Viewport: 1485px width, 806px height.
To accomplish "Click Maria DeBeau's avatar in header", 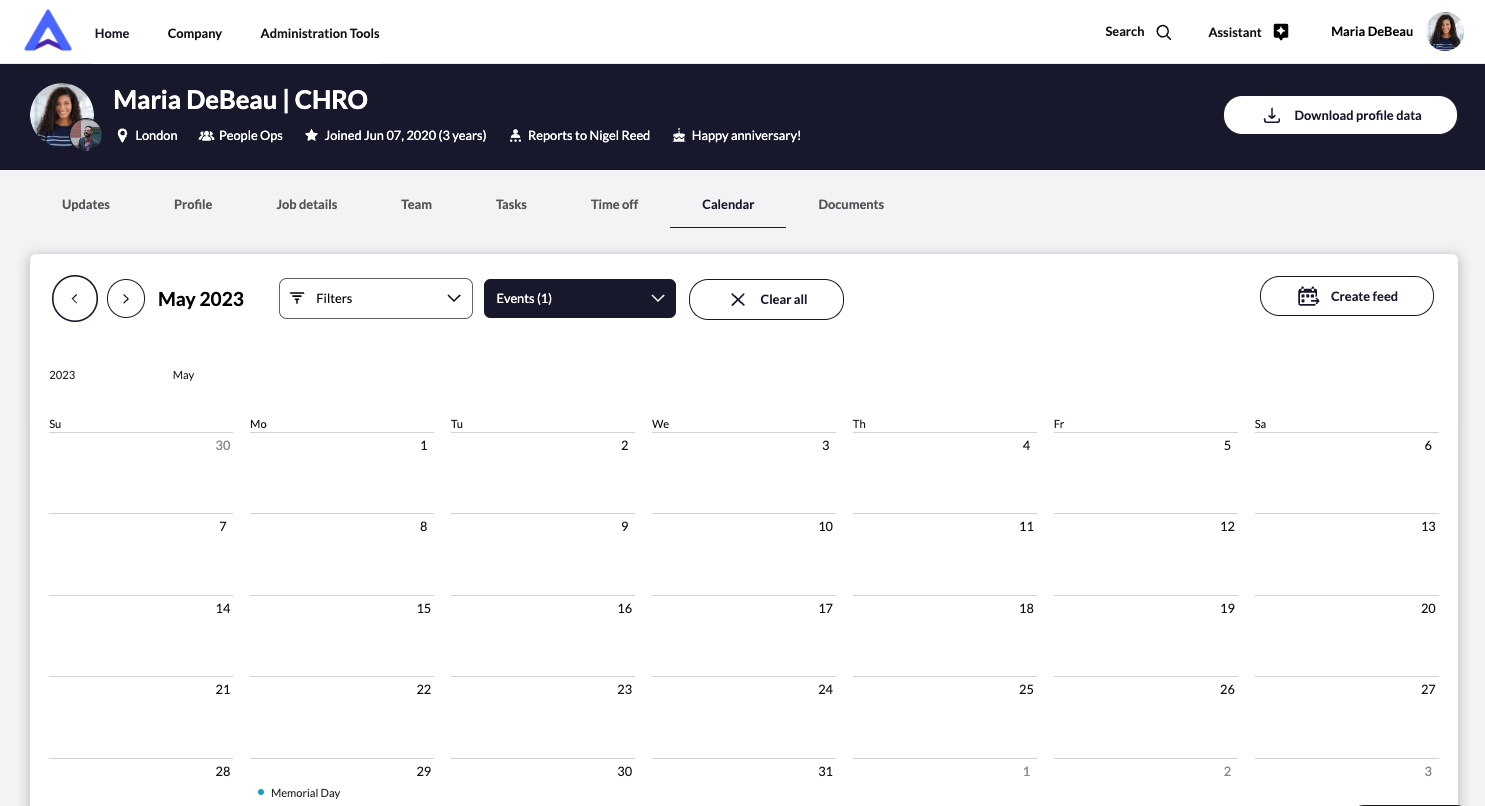I will click(1444, 32).
